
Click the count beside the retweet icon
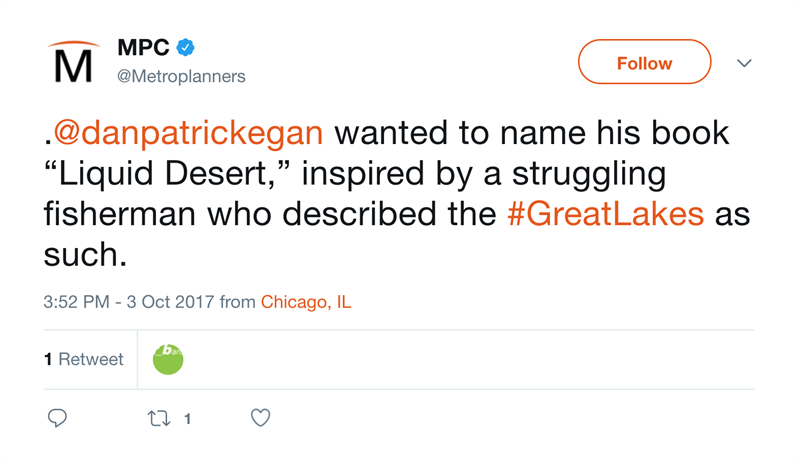click(x=187, y=419)
